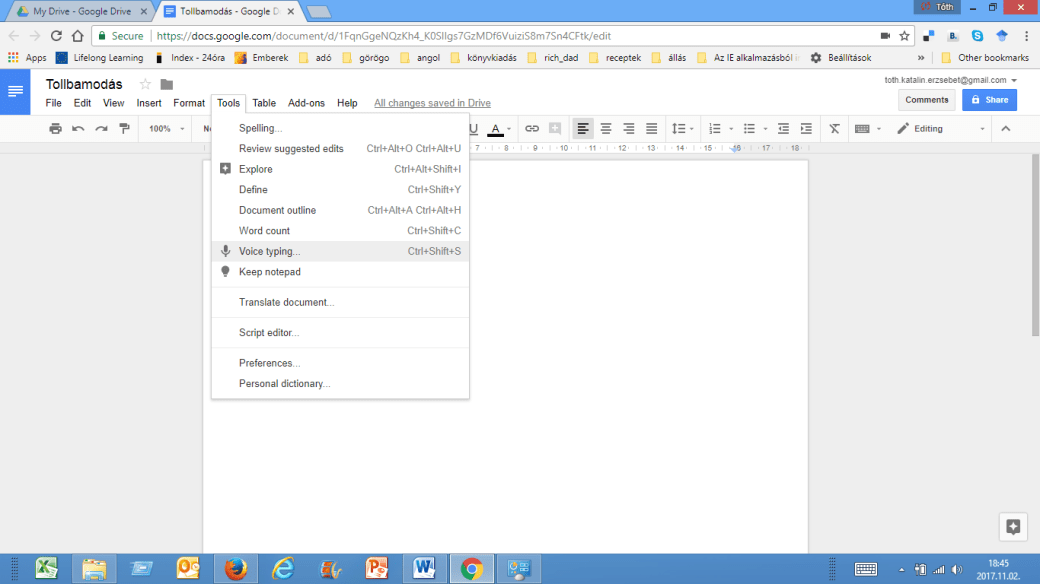Open the Editing mode dropdown
The height and width of the screenshot is (584, 1040).
pos(940,129)
